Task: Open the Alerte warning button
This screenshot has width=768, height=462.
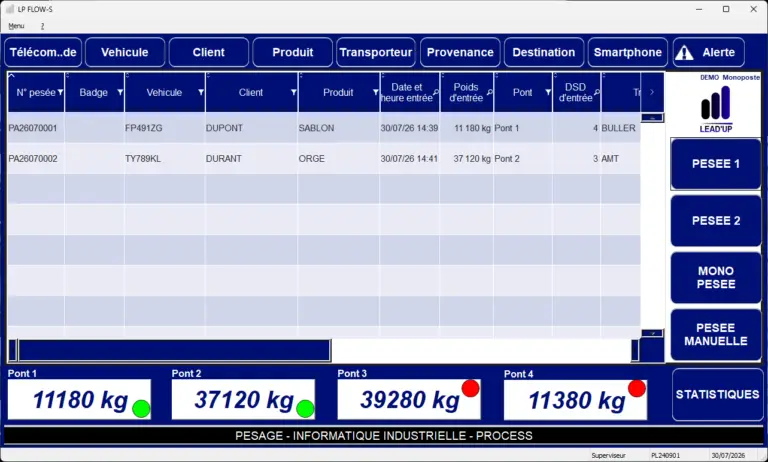Action: tap(709, 52)
